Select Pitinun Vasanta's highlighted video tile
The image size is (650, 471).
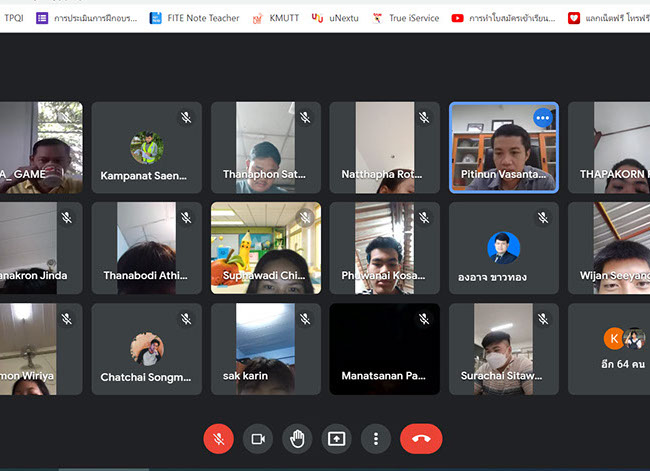(503, 147)
